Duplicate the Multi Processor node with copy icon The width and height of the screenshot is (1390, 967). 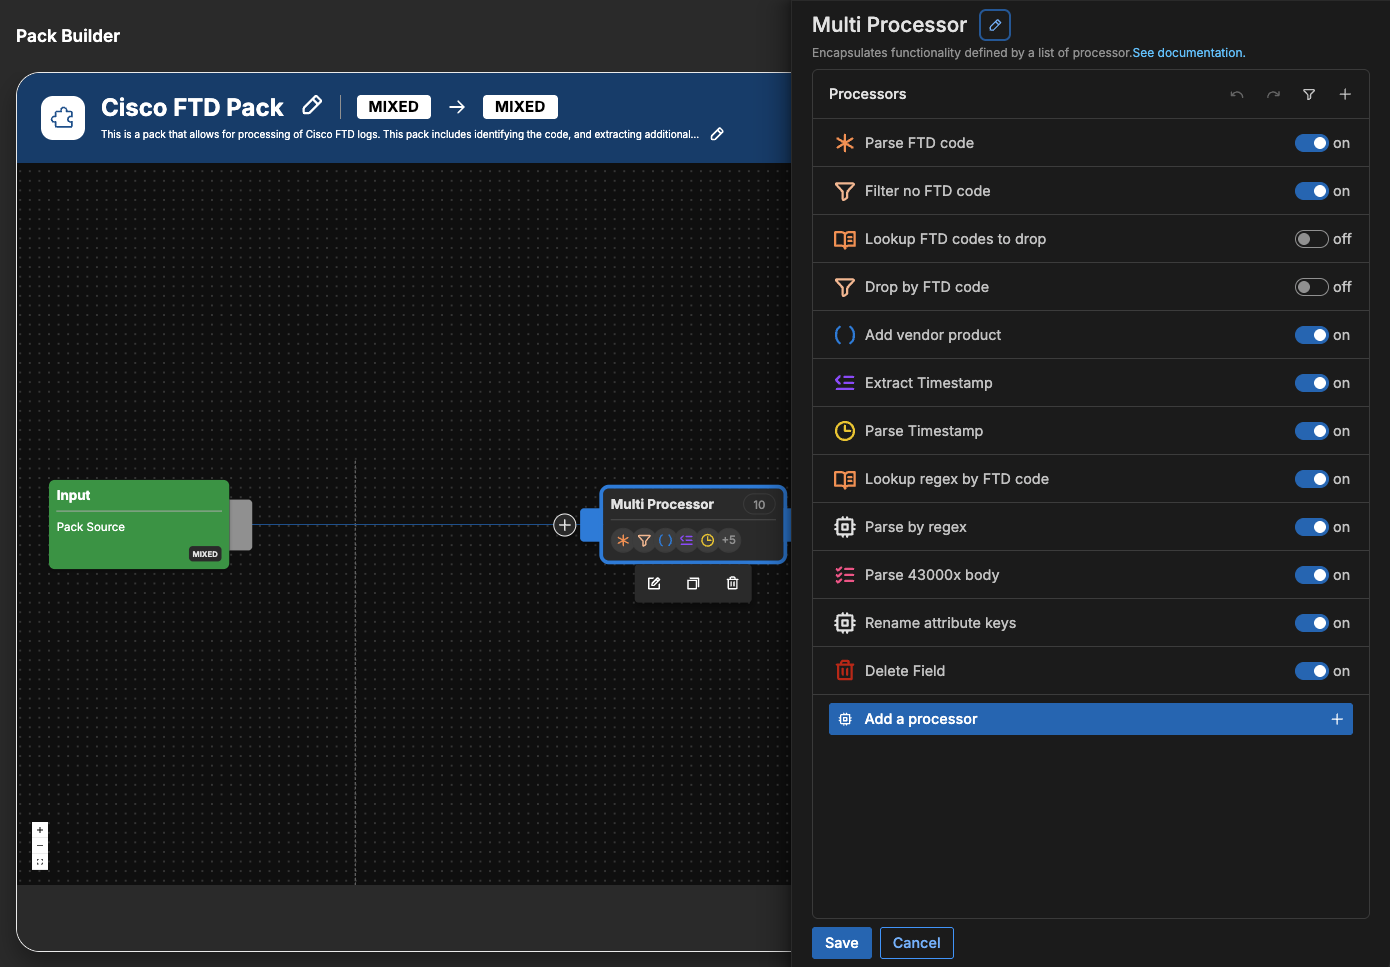693,583
